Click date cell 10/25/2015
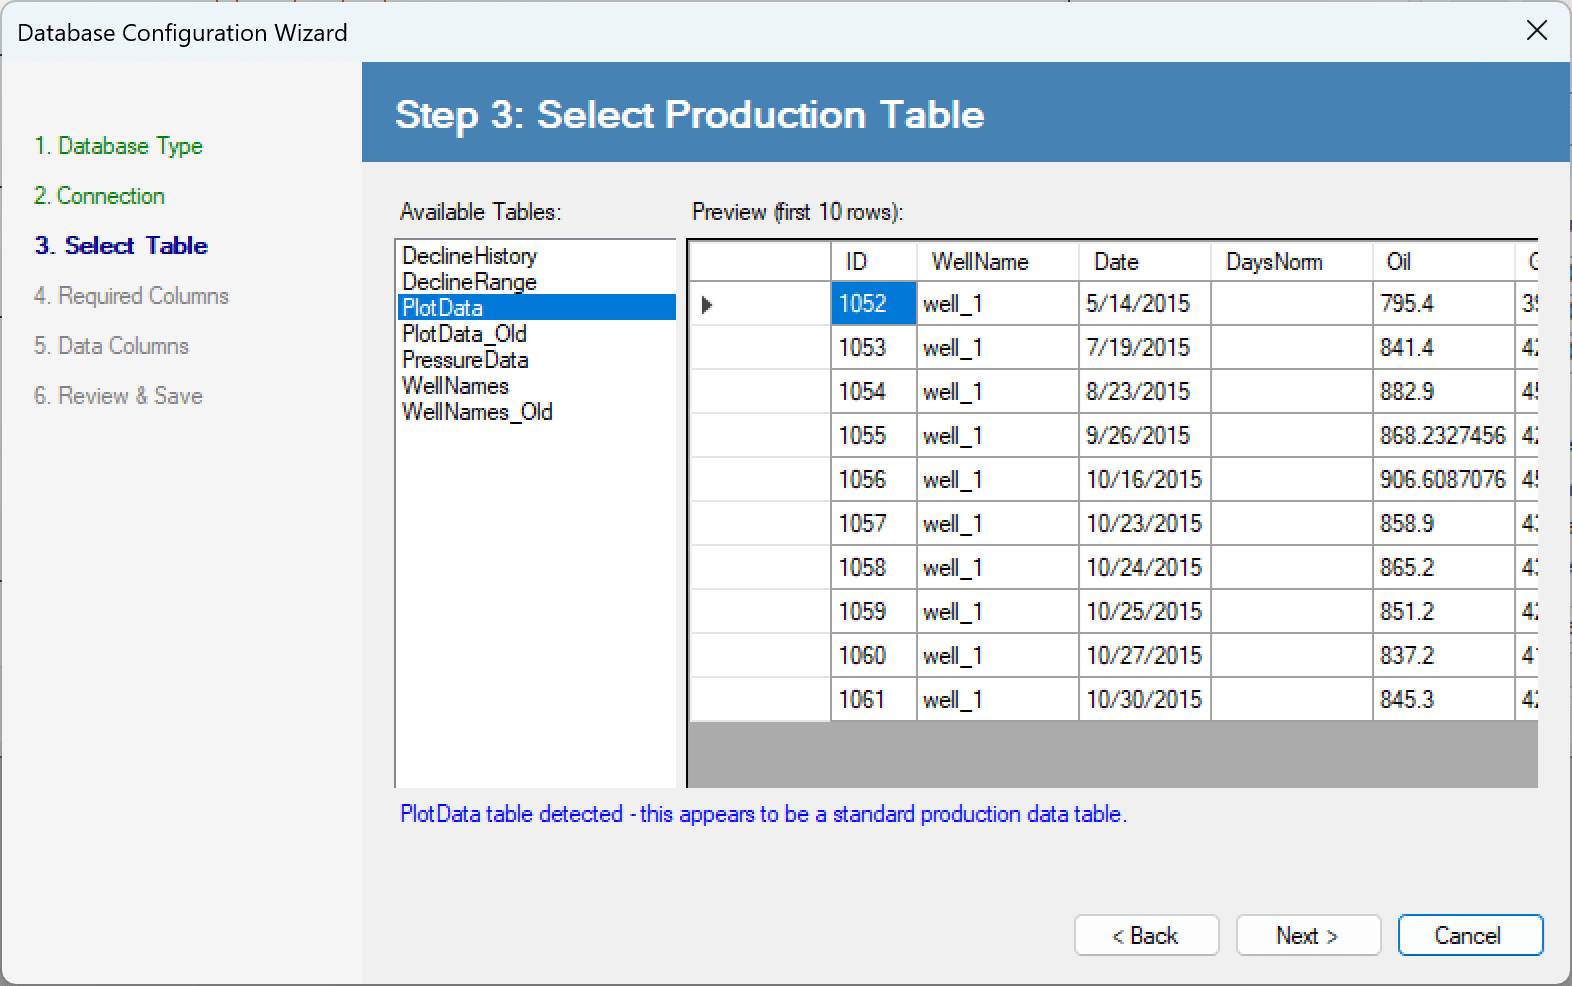The width and height of the screenshot is (1572, 986). pos(1145,612)
